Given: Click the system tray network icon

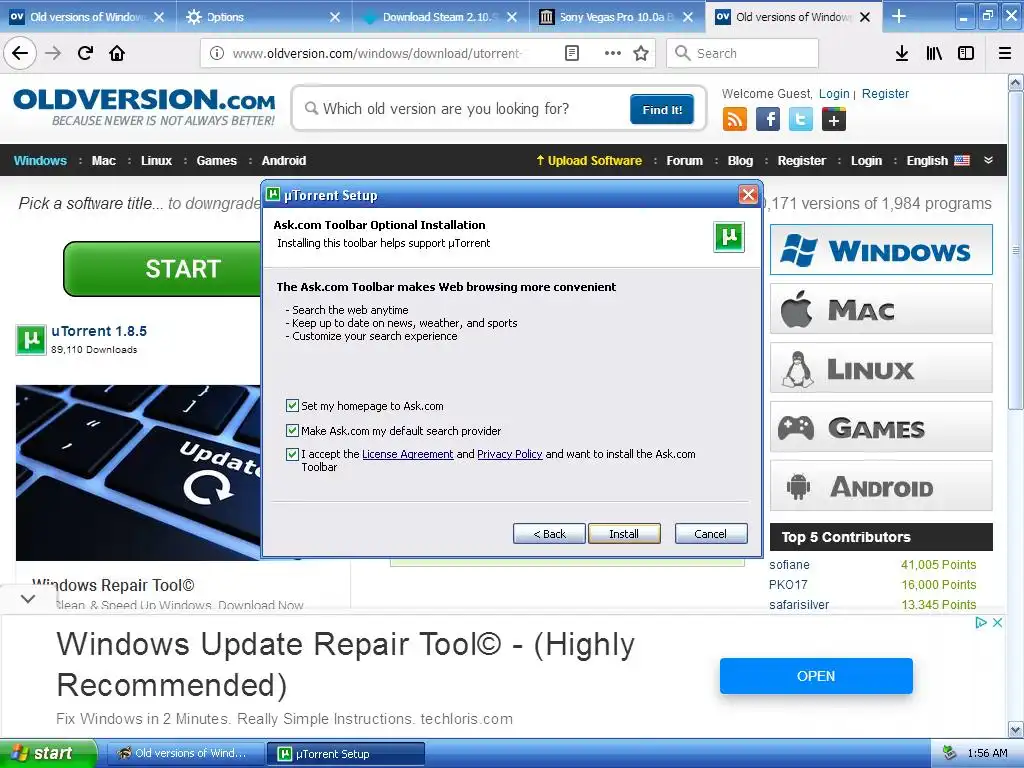Looking at the screenshot, I should coord(949,753).
